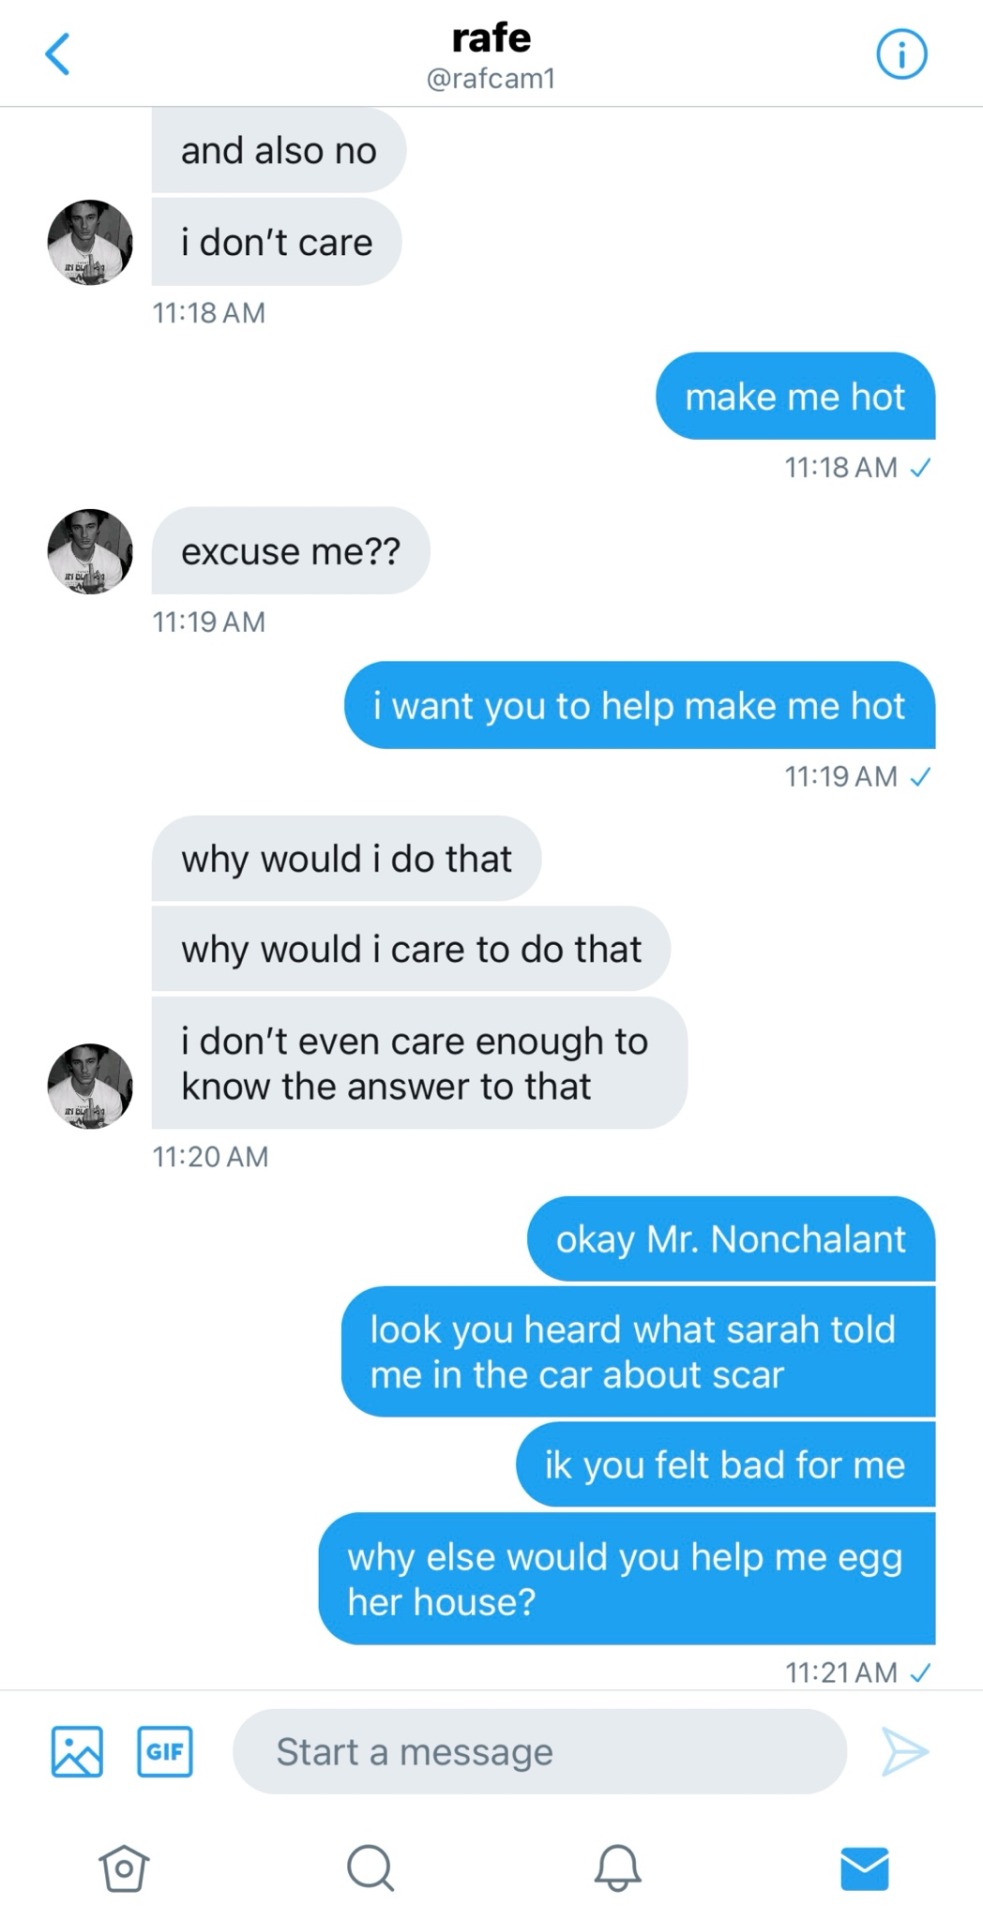Open the Search tab
Viewport: 983px width, 1920px height.
tap(370, 1868)
